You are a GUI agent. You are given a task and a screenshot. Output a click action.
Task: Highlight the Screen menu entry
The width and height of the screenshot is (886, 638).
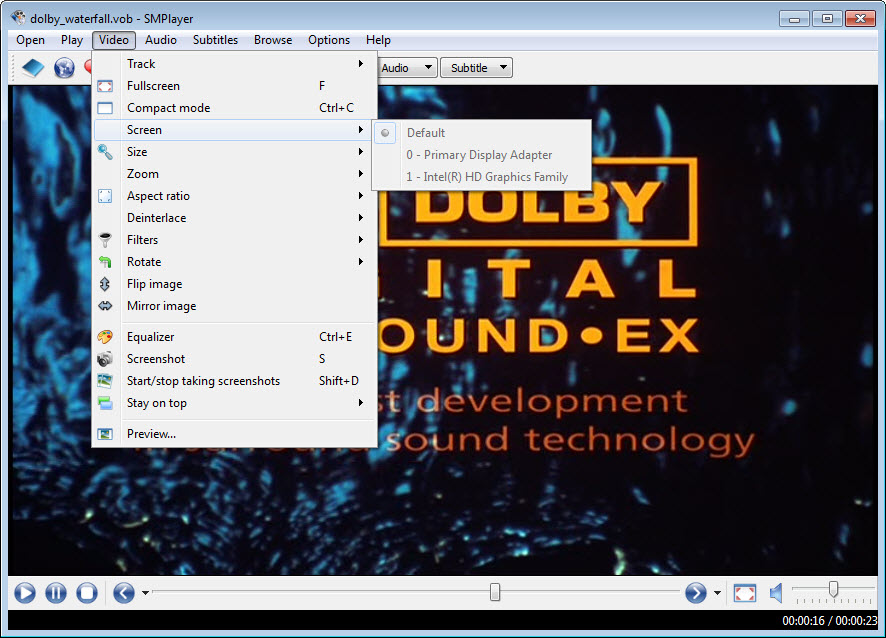click(234, 130)
